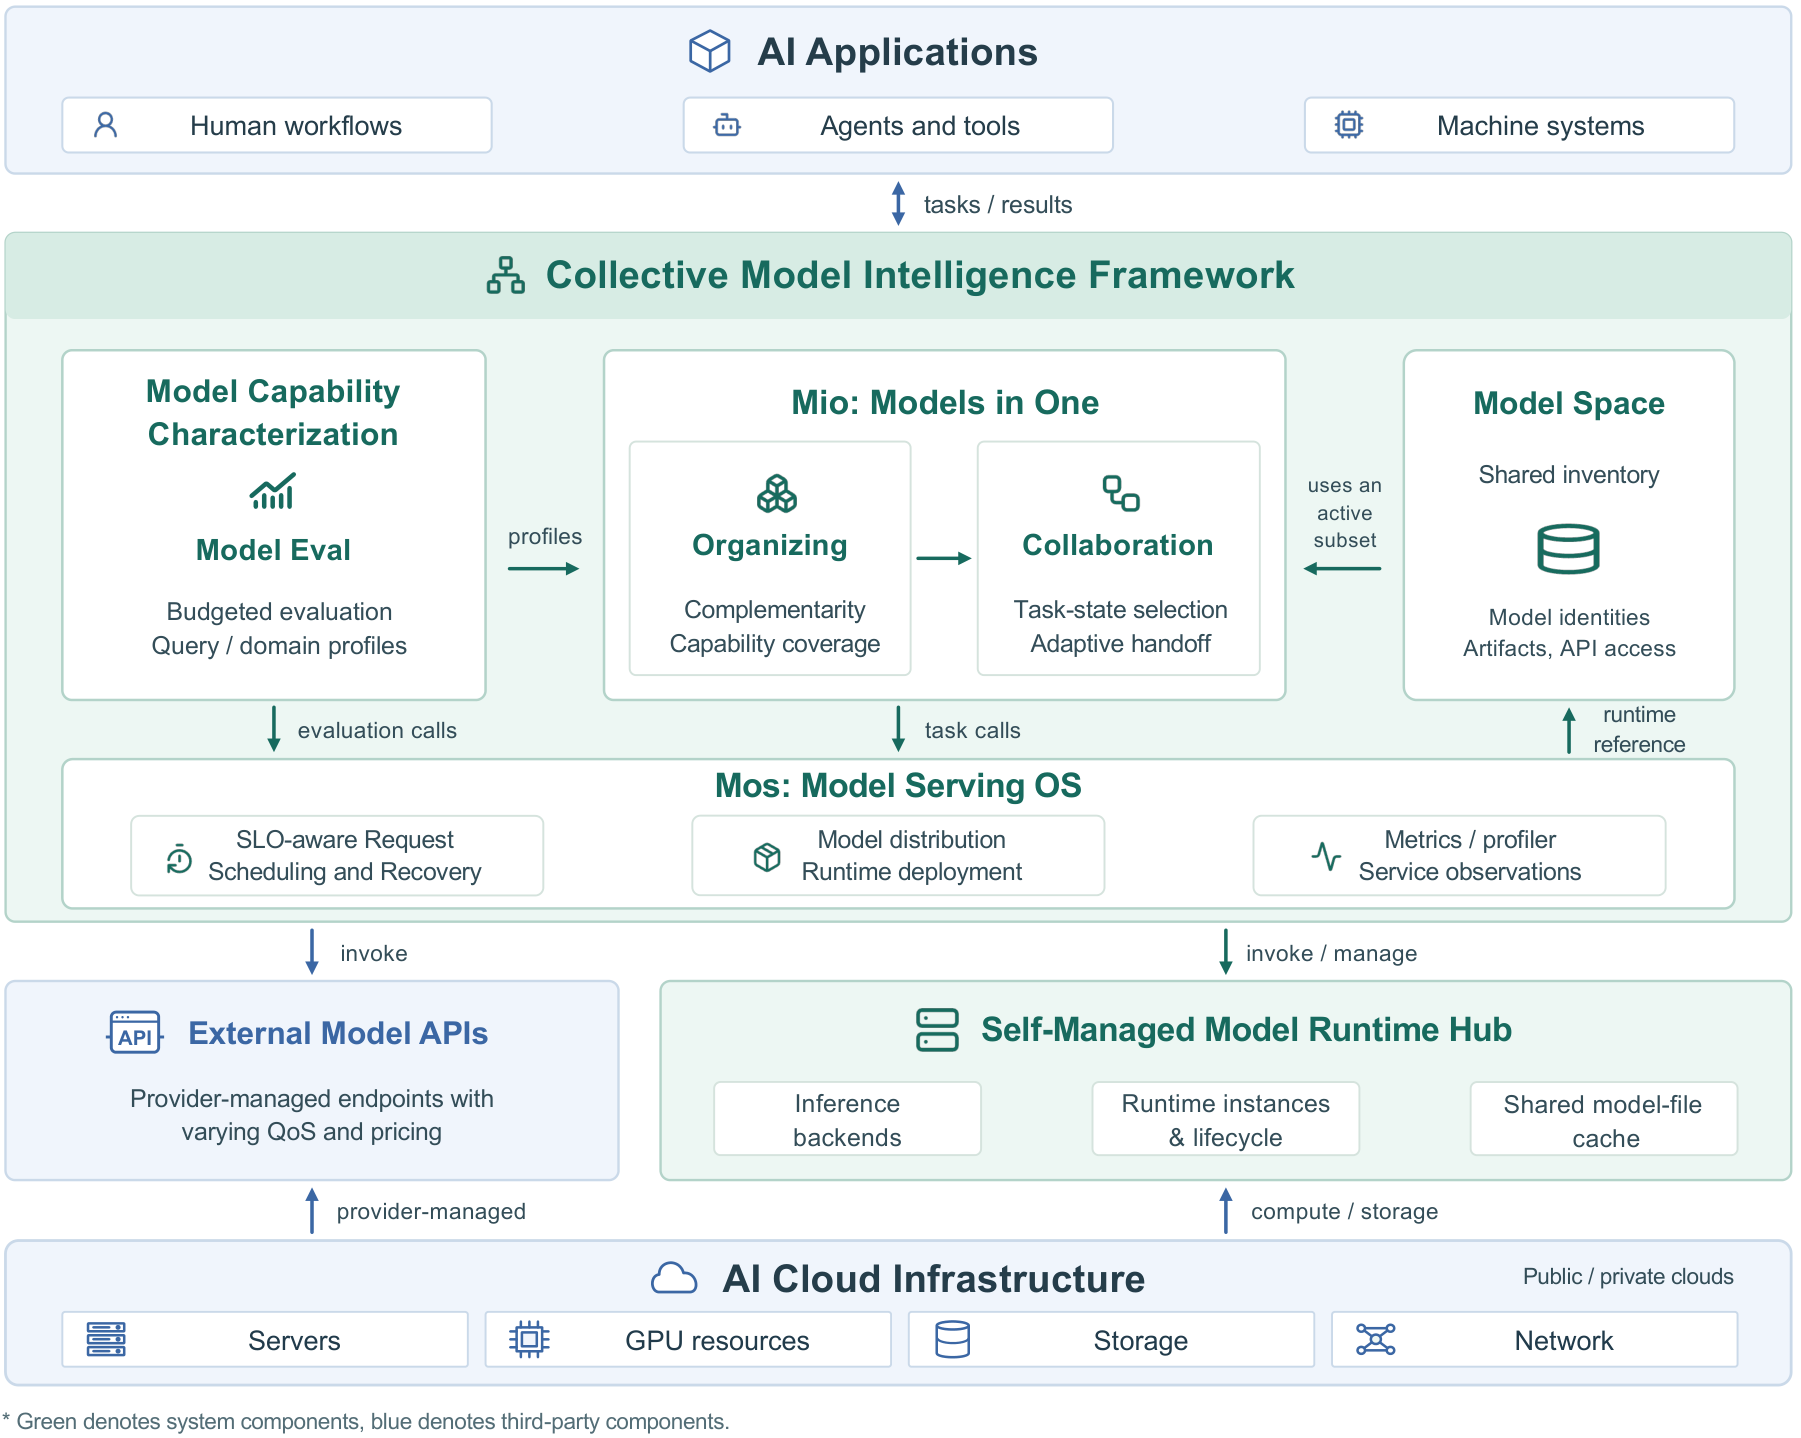Click the Model Capability Characterization title
Image resolution: width=1801 pixels, height=1438 pixels.
(273, 412)
